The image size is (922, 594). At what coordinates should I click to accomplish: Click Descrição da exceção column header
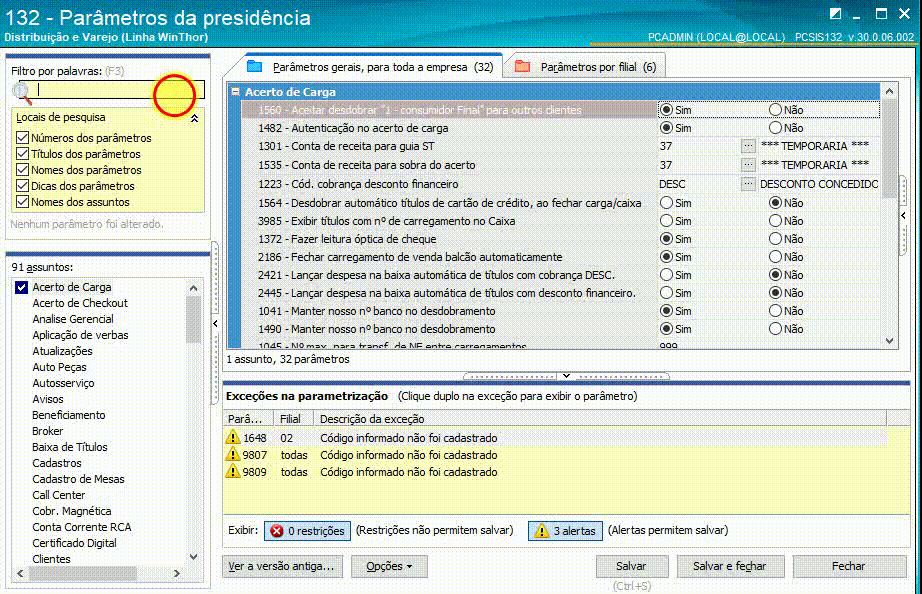[x=600, y=419]
